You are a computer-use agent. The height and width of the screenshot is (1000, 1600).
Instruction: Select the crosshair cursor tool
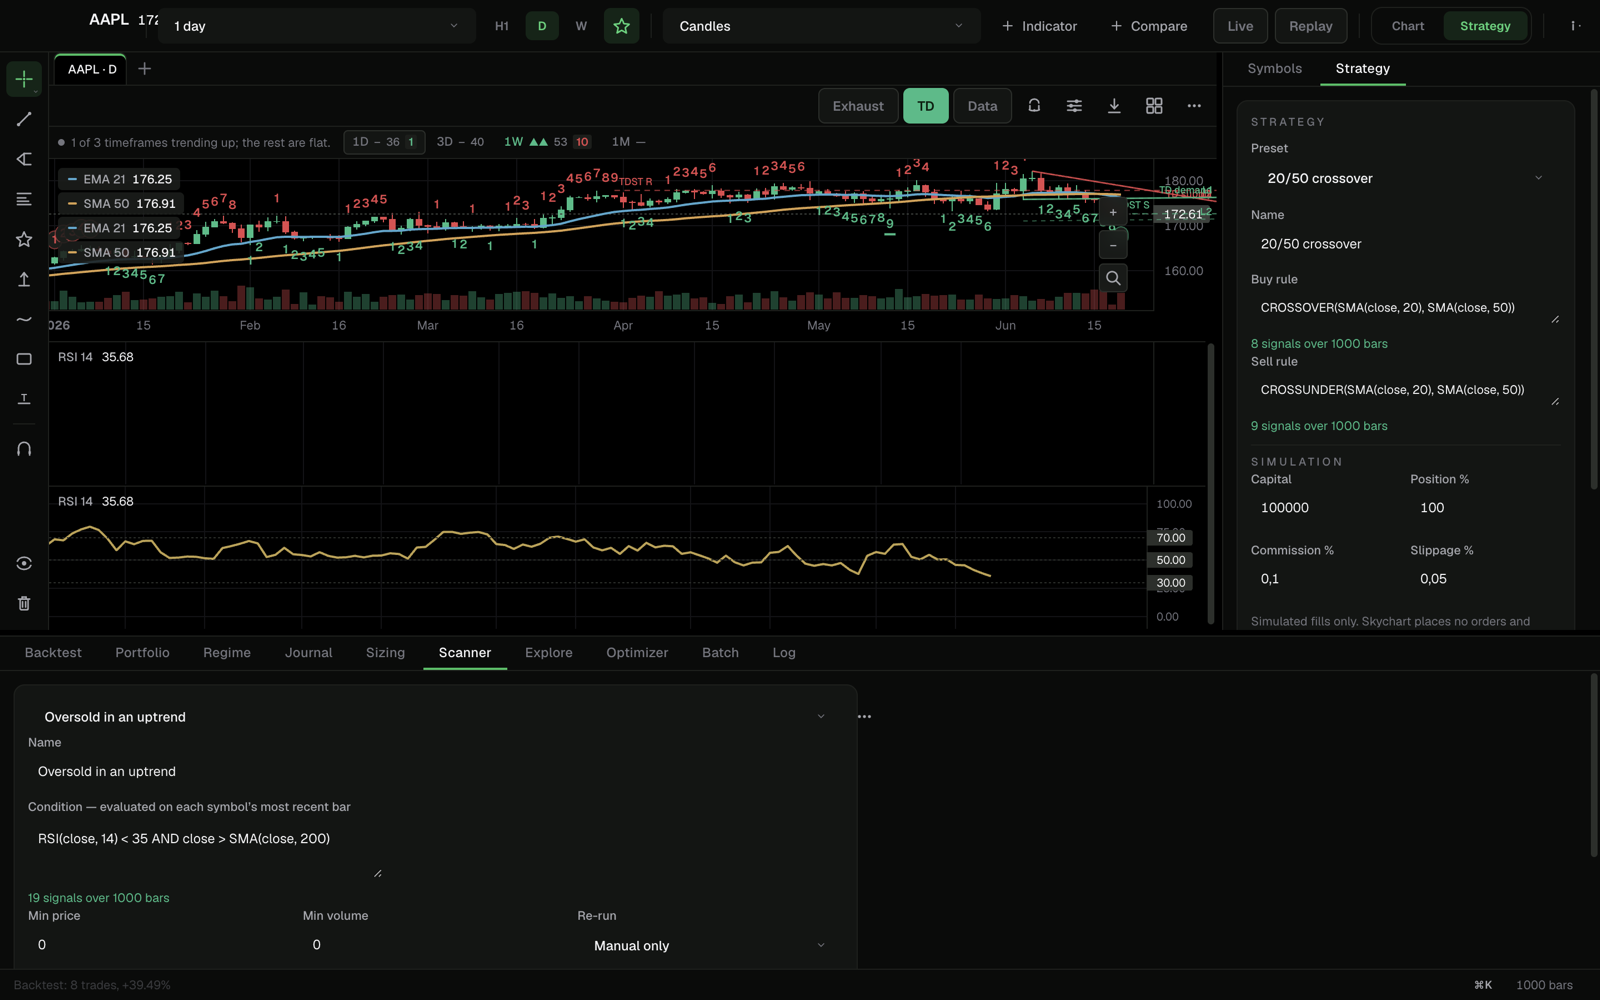click(24, 79)
